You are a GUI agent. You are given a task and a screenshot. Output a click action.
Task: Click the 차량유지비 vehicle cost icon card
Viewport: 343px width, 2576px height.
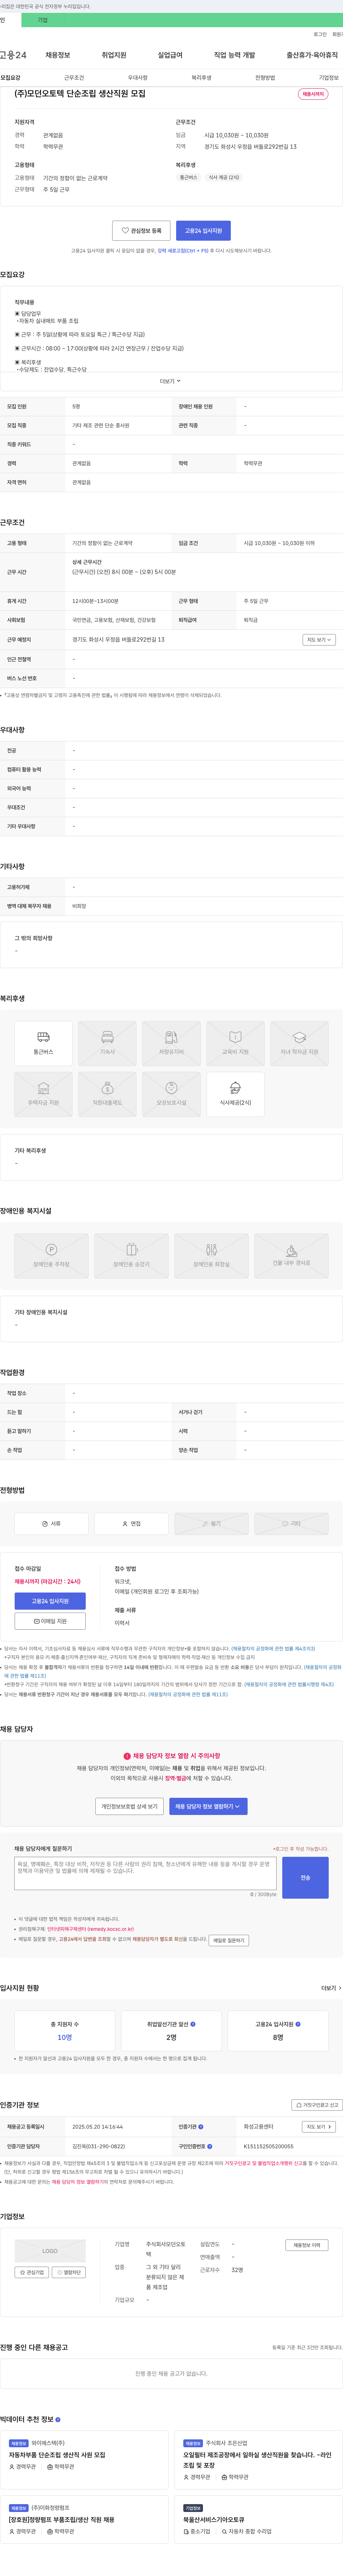(171, 1042)
